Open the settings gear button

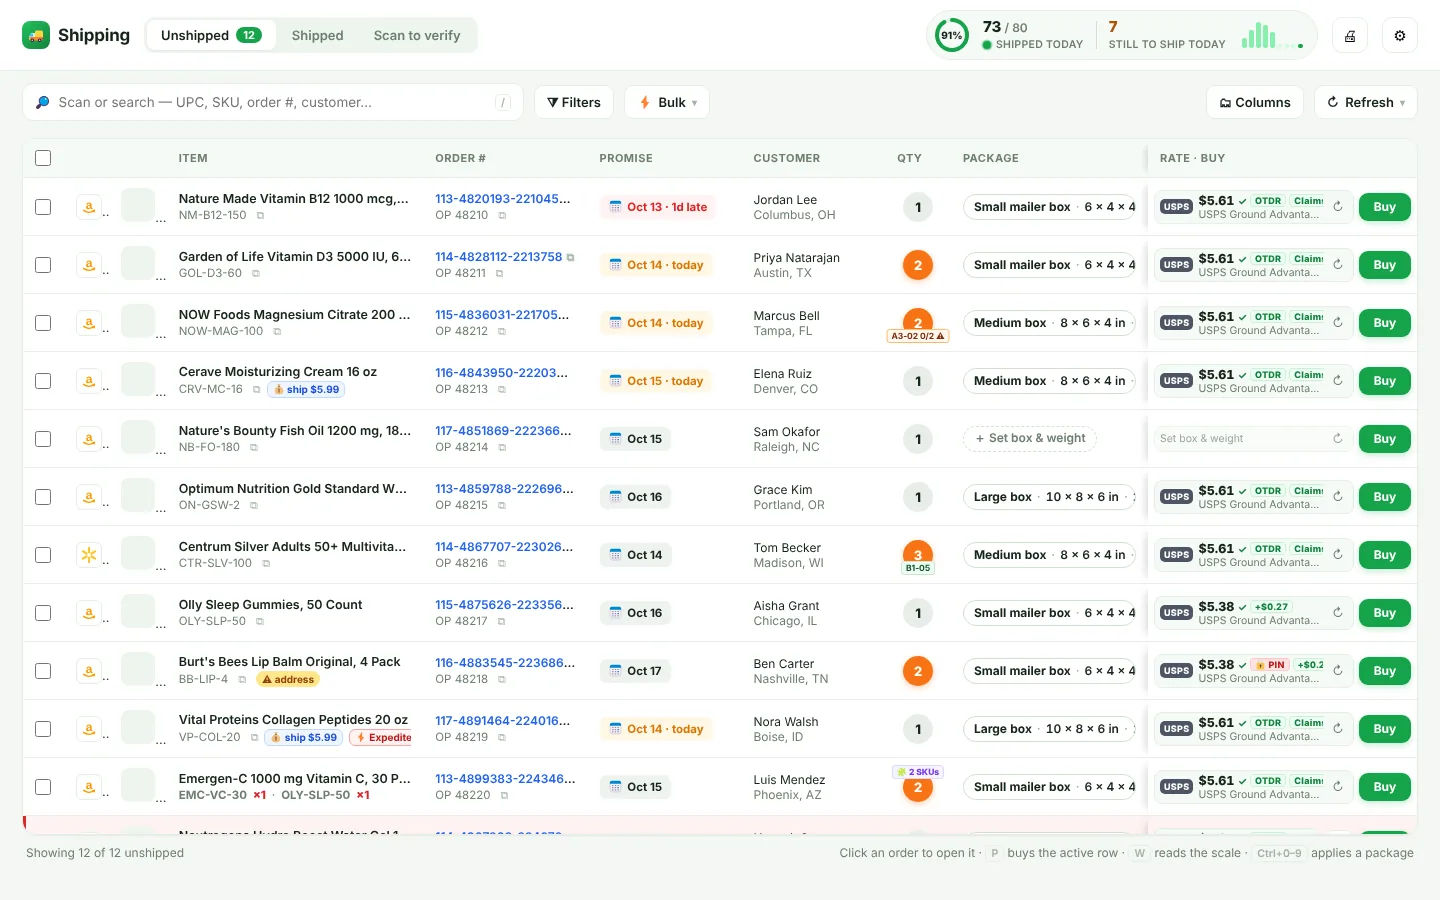pos(1400,36)
